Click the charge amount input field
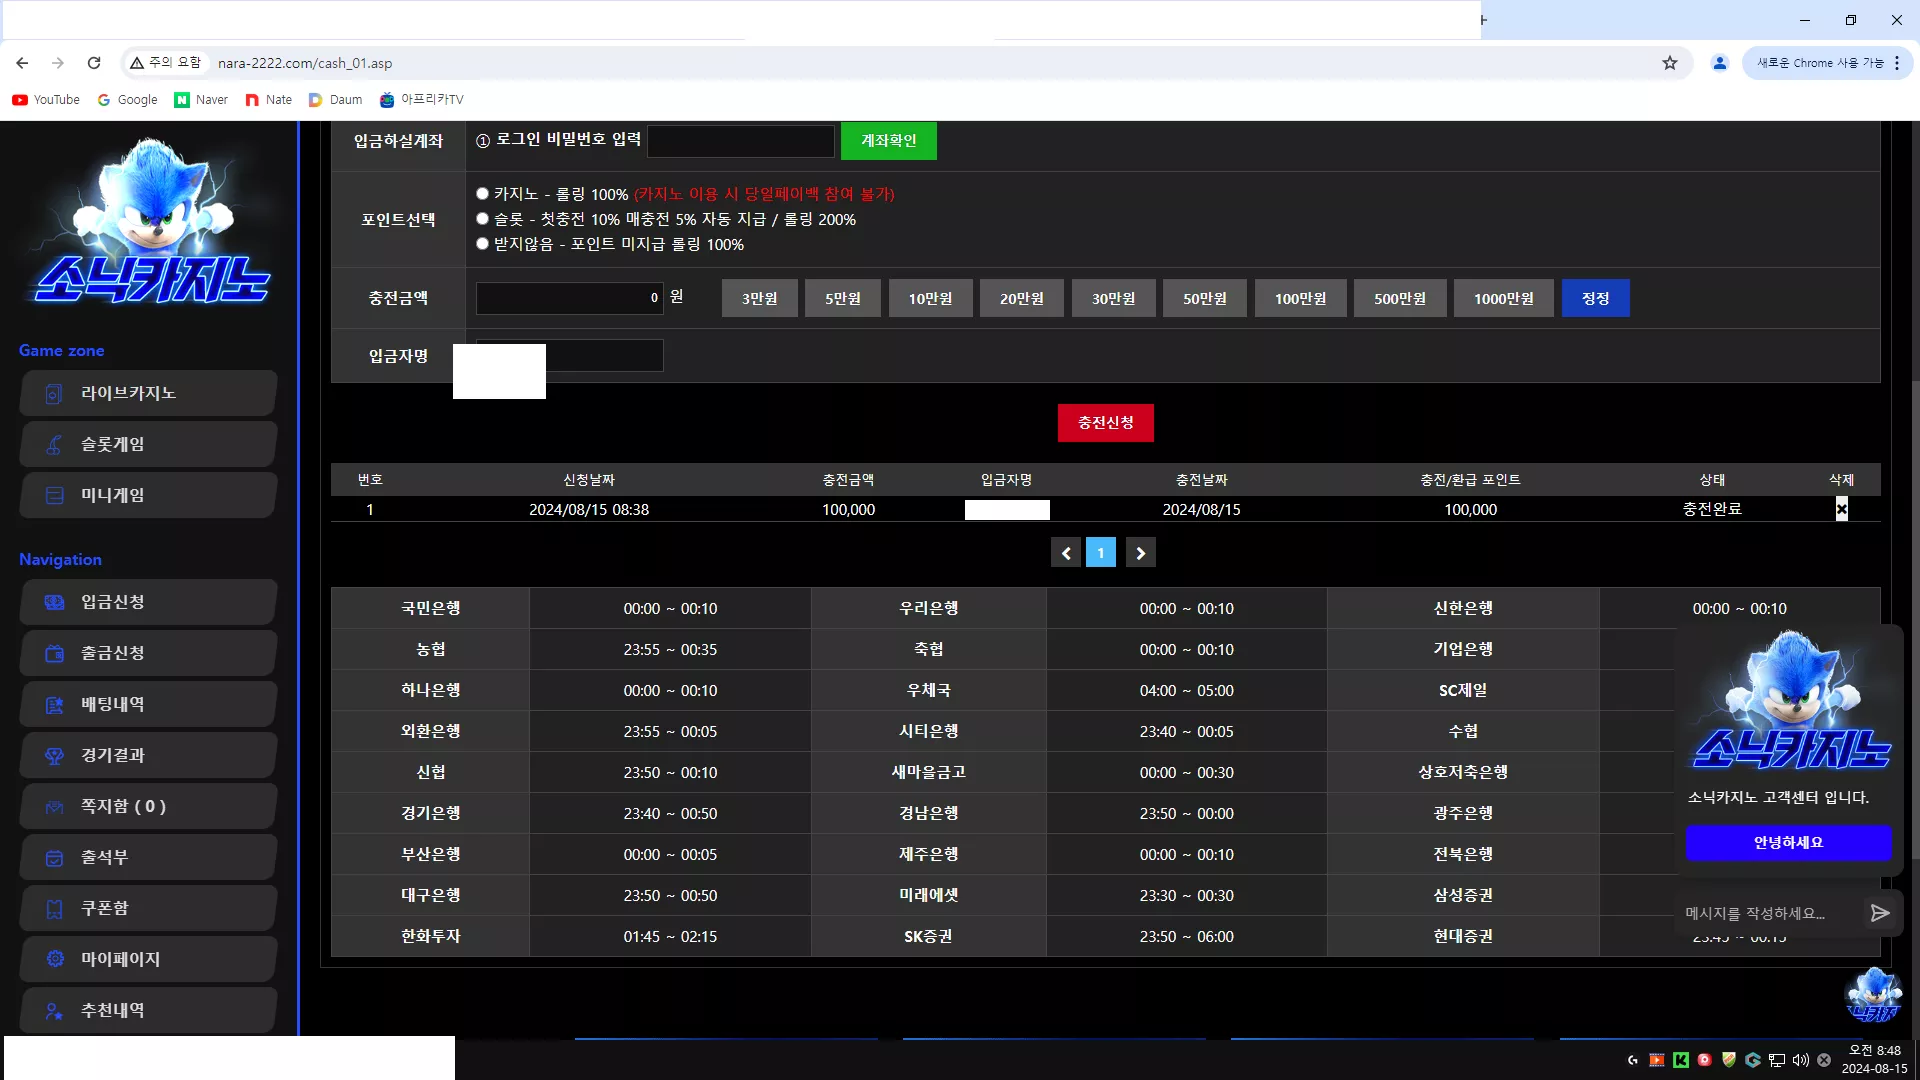1920x1080 pixels. tap(570, 298)
